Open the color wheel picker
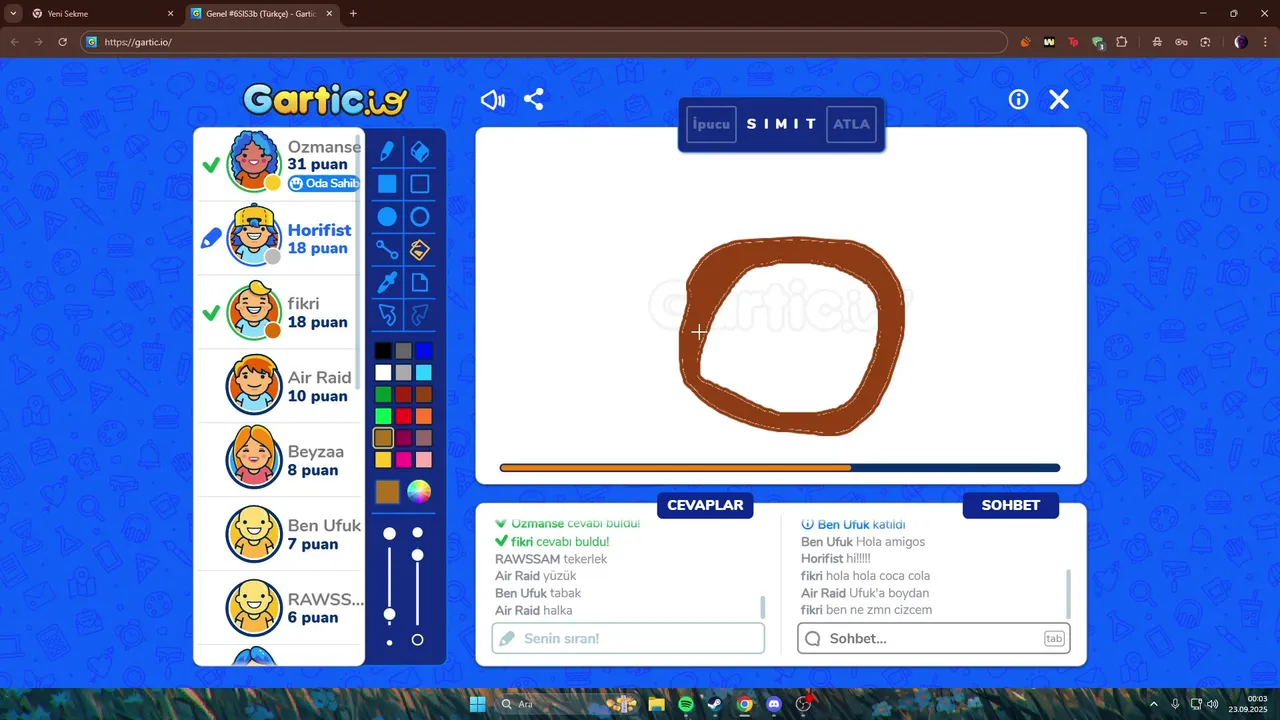1280x720 pixels. coord(419,492)
